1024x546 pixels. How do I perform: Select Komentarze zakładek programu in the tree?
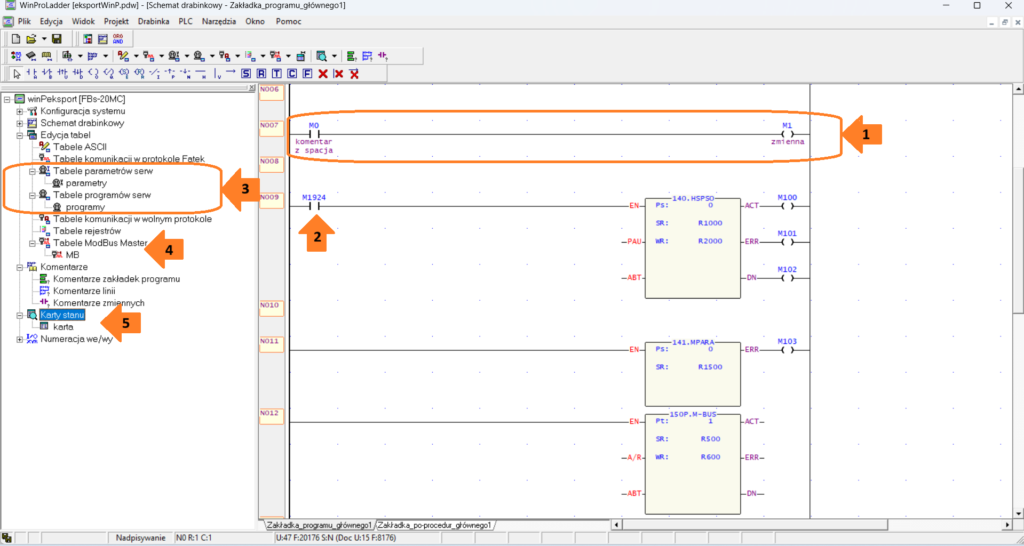pos(117,279)
